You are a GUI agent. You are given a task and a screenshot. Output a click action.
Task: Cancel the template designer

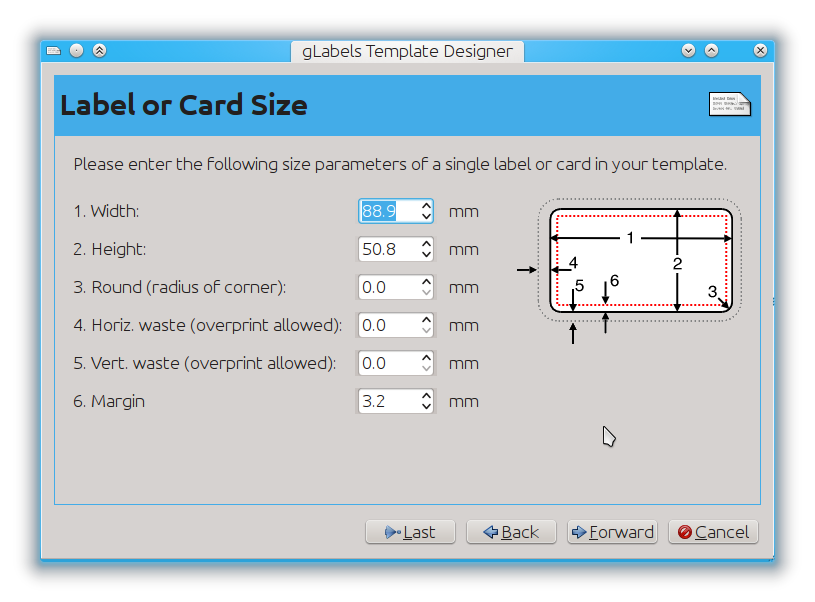(x=713, y=532)
